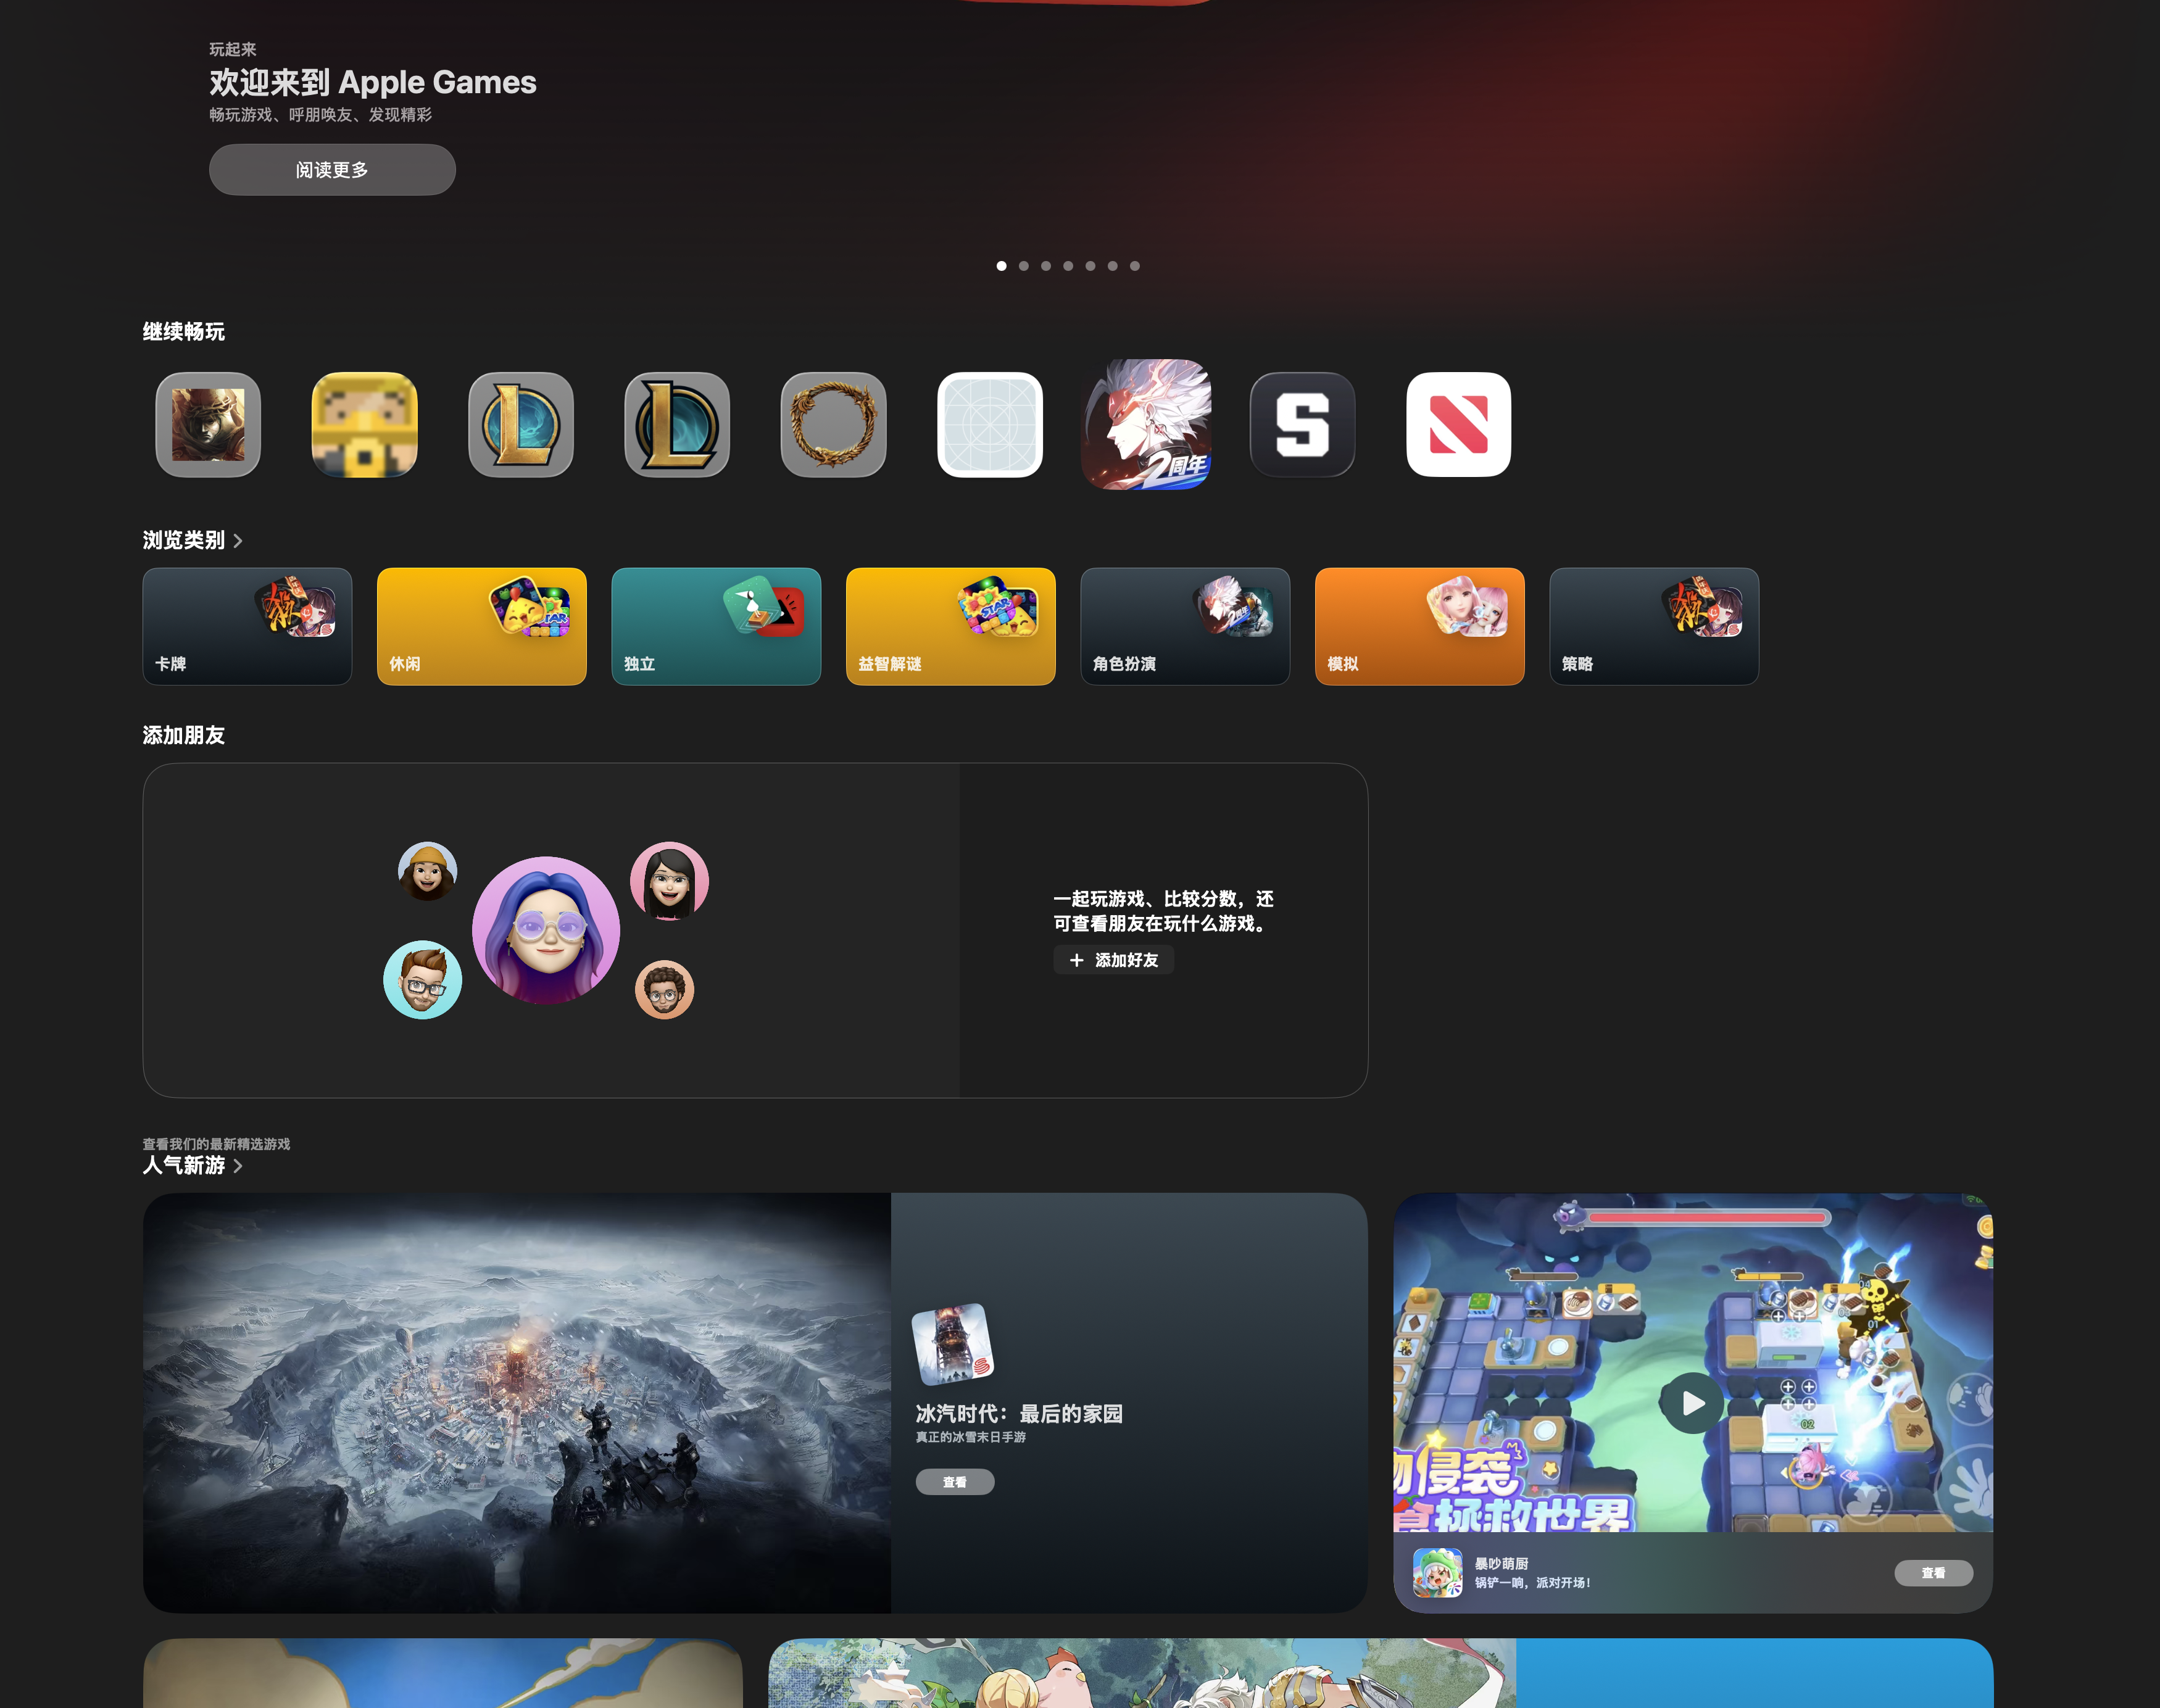The width and height of the screenshot is (2160, 1708).
Task: Open the white S letter app icon
Action: point(1302,425)
